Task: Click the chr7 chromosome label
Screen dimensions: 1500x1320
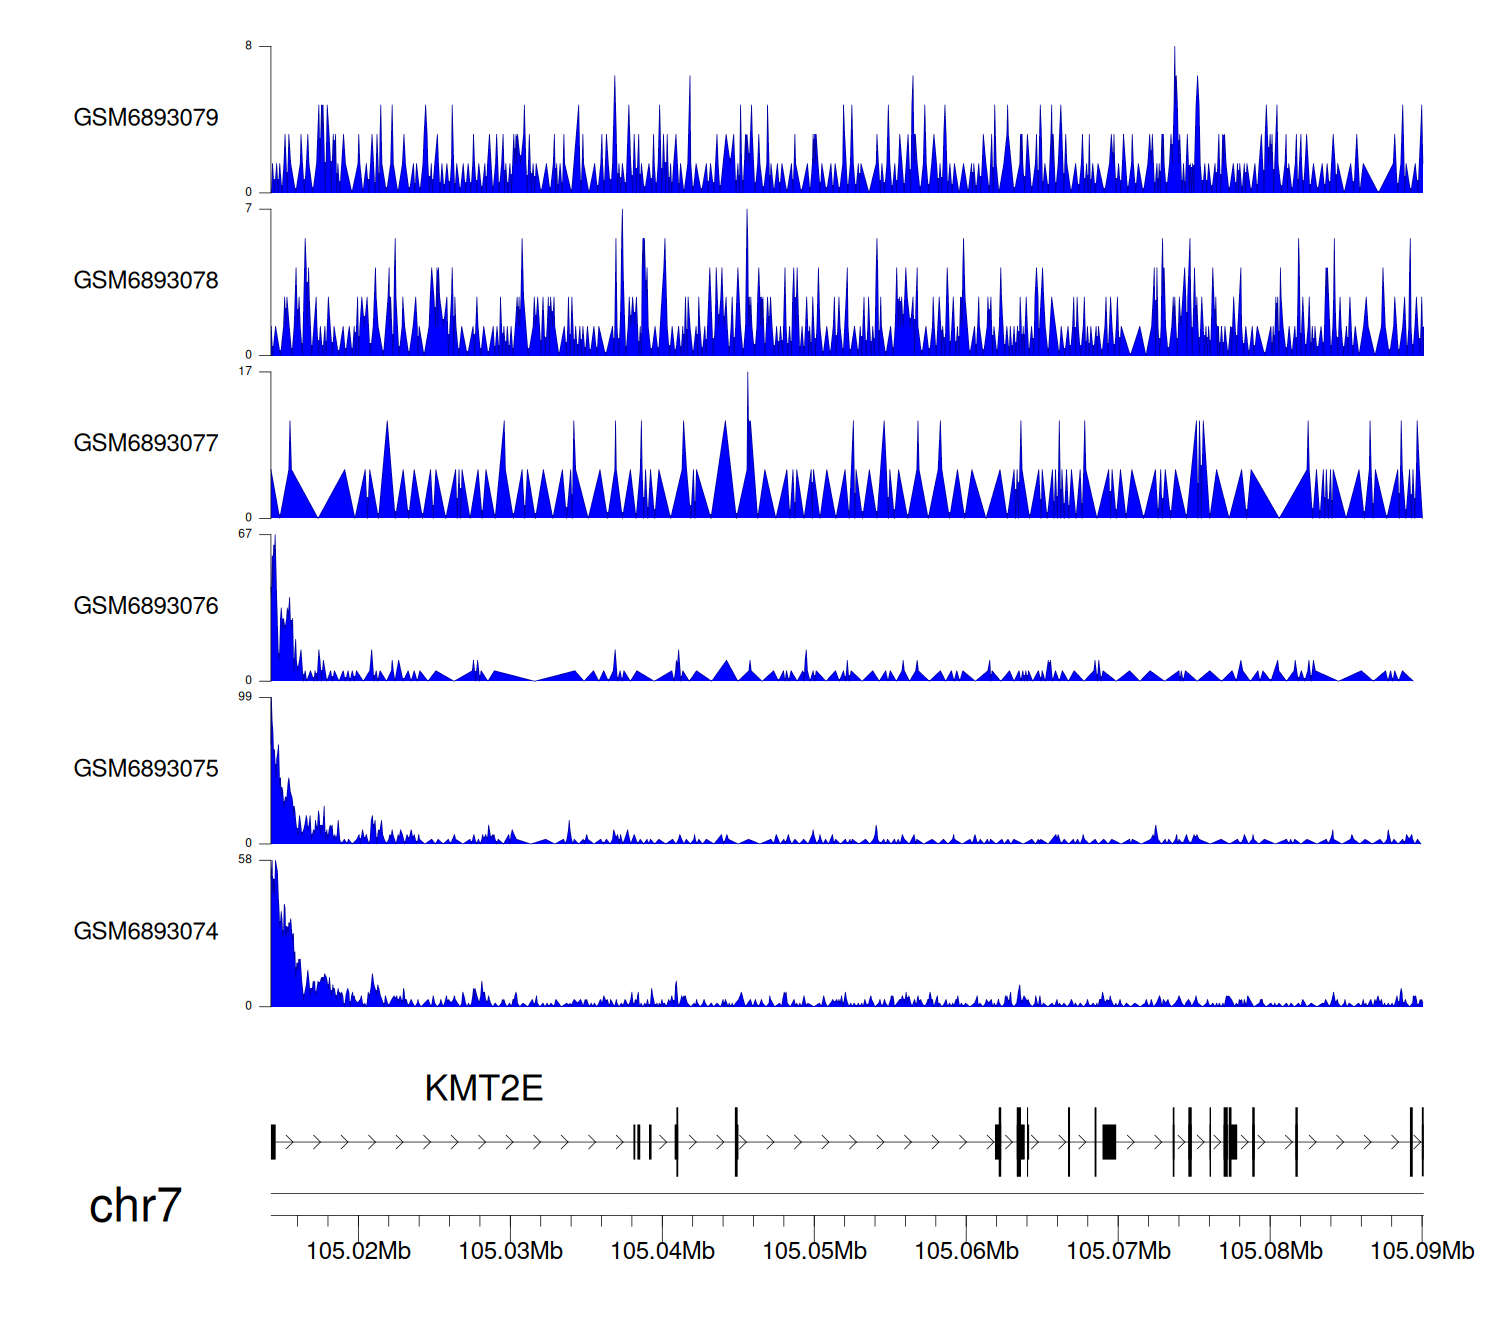Action: tap(135, 1206)
